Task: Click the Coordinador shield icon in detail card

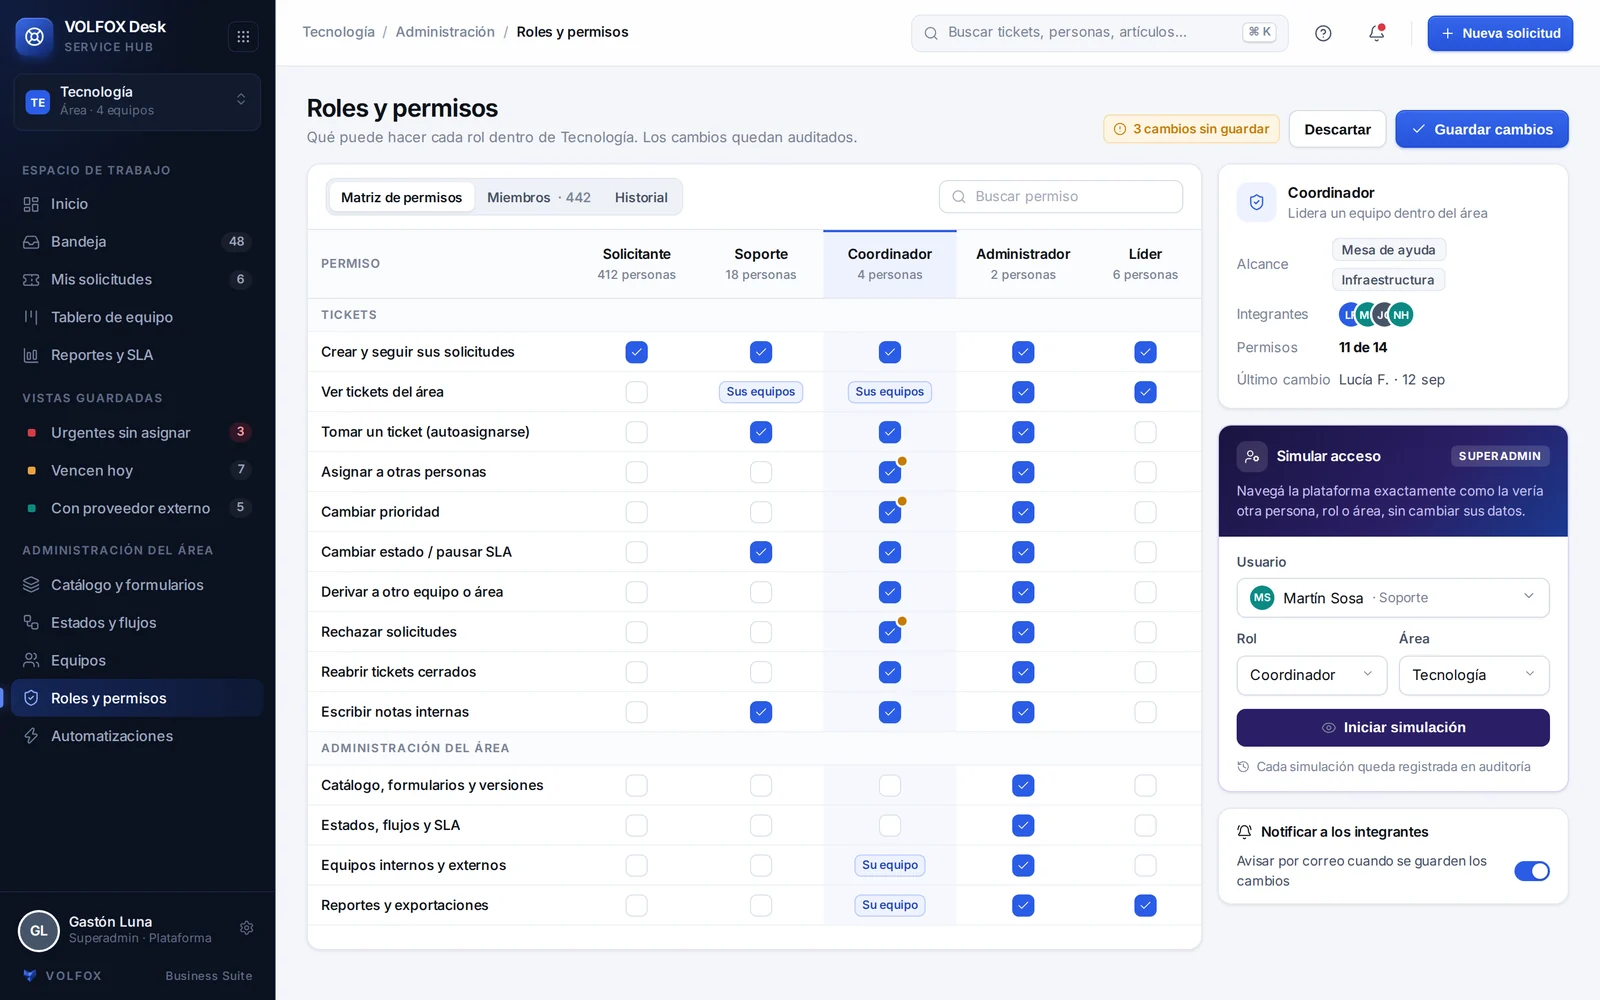Action: pos(1256,202)
